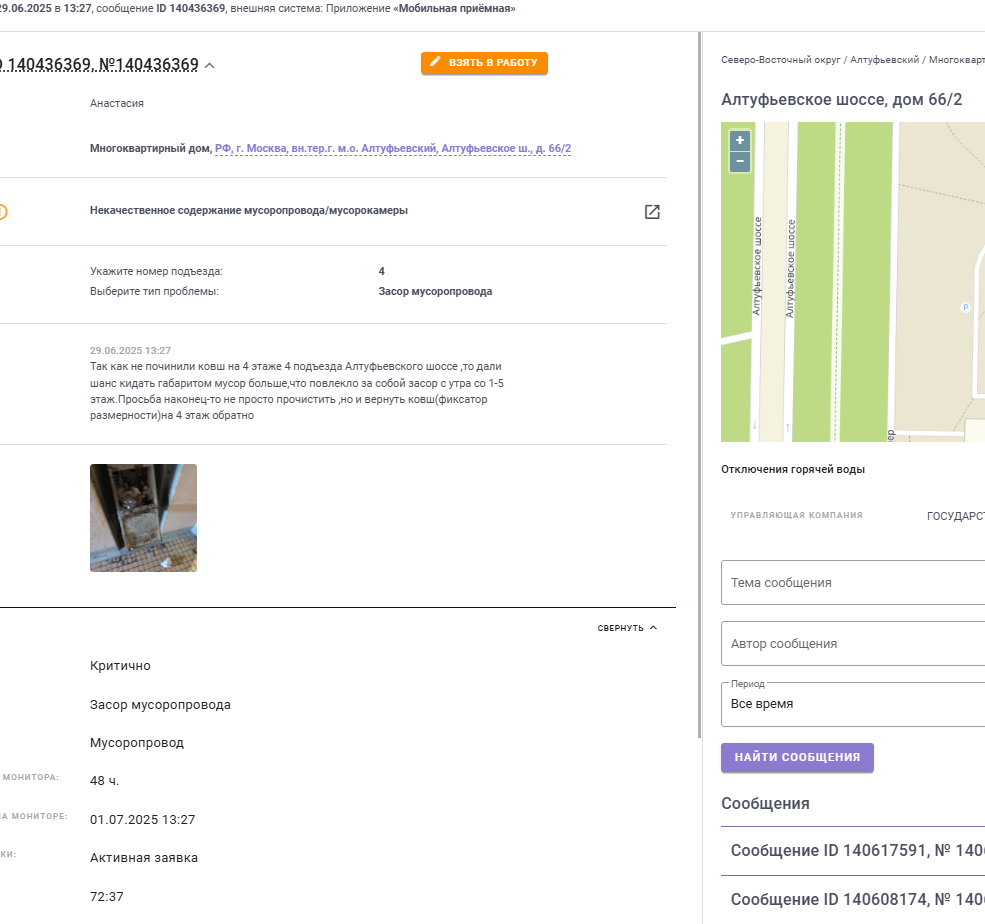The width and height of the screenshot is (985, 924).
Task: Open the 'Период' dropdown showing Все время
Action: [853, 704]
